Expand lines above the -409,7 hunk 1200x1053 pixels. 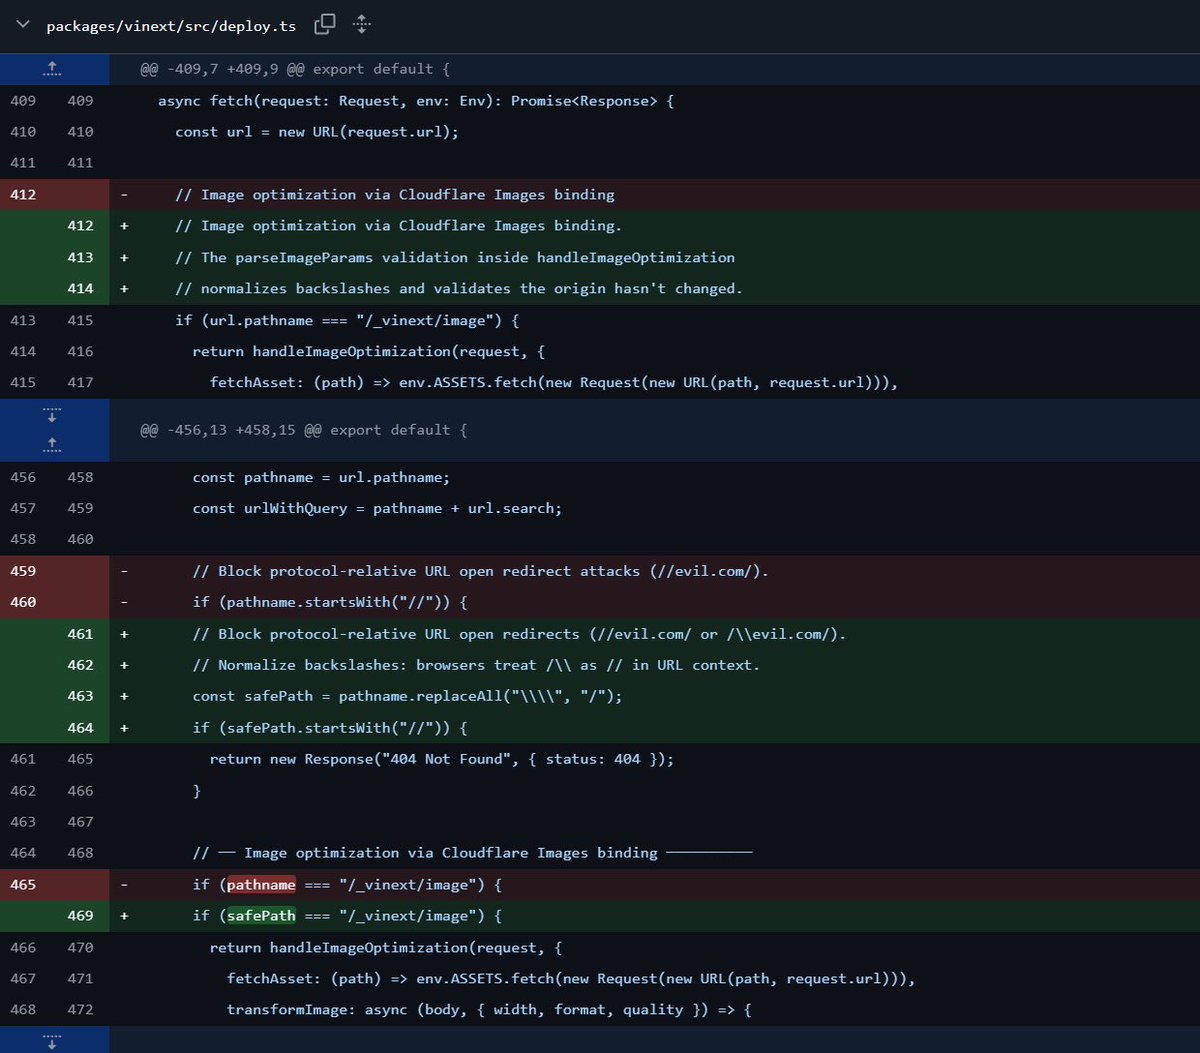coord(53,69)
